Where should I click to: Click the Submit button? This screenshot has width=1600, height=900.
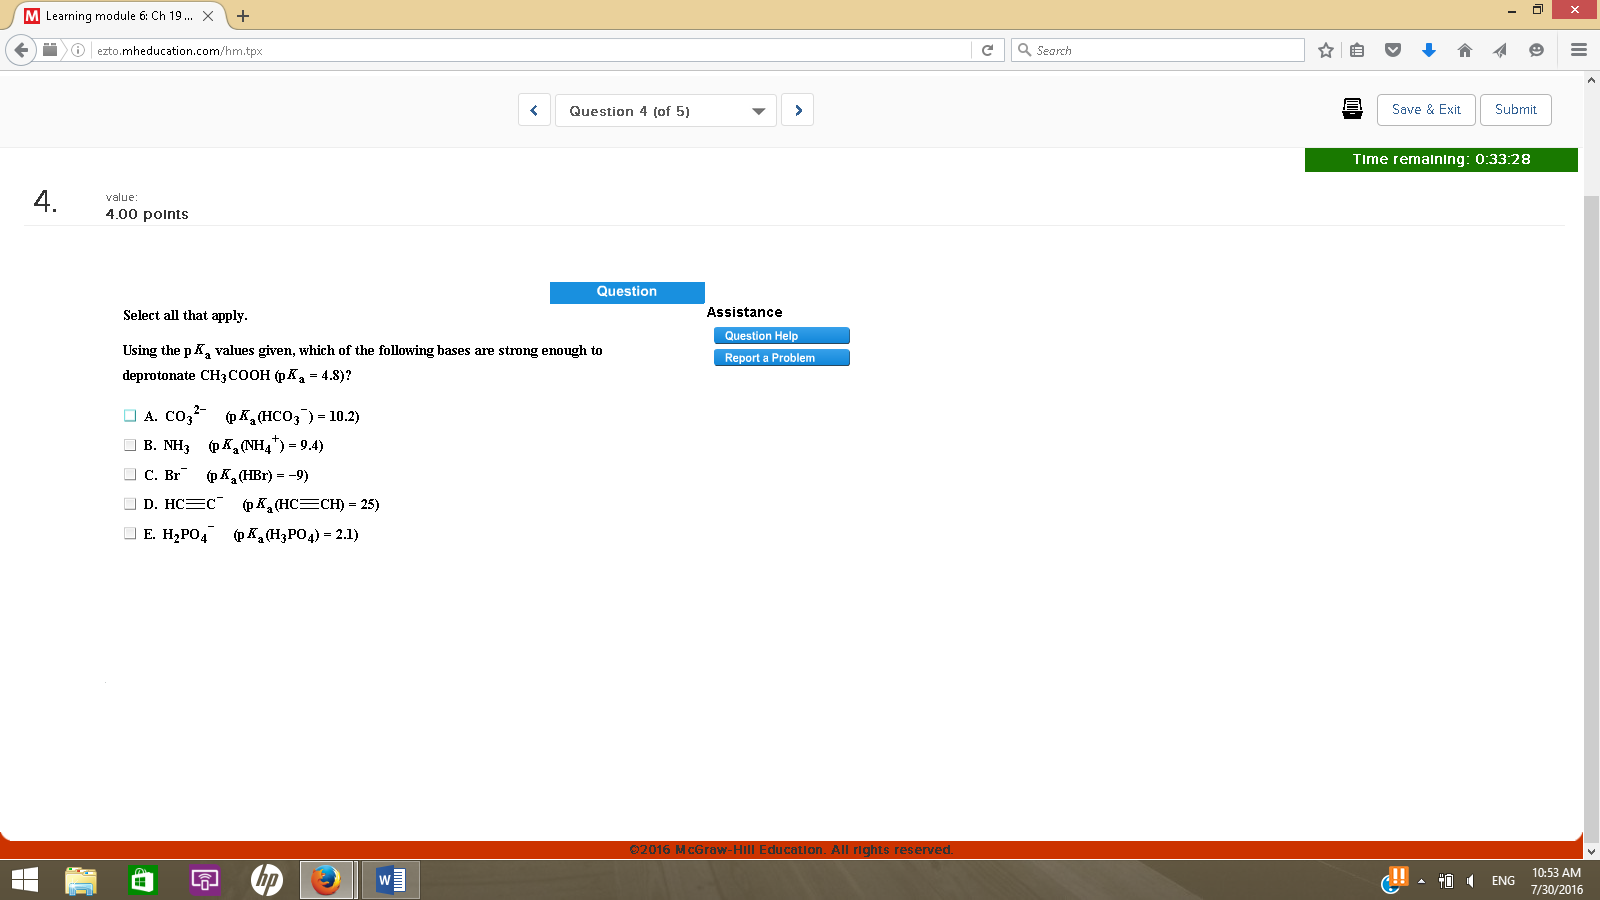point(1515,110)
